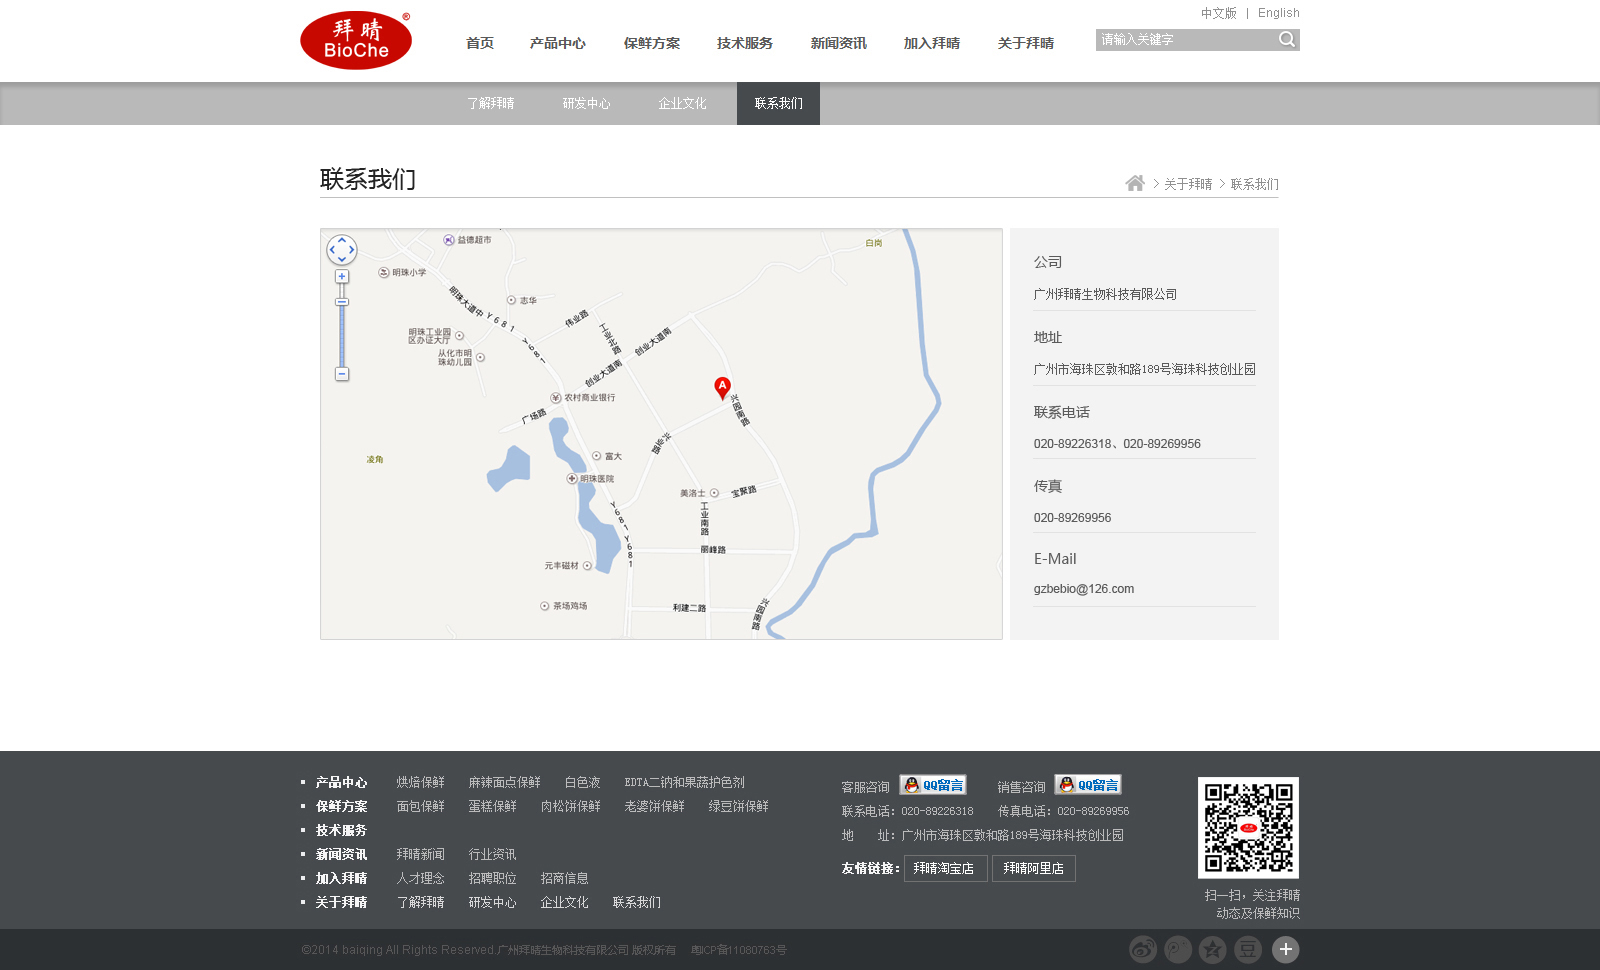Share to QZone star icon
Viewport: 1600px width, 970px height.
[x=1213, y=949]
